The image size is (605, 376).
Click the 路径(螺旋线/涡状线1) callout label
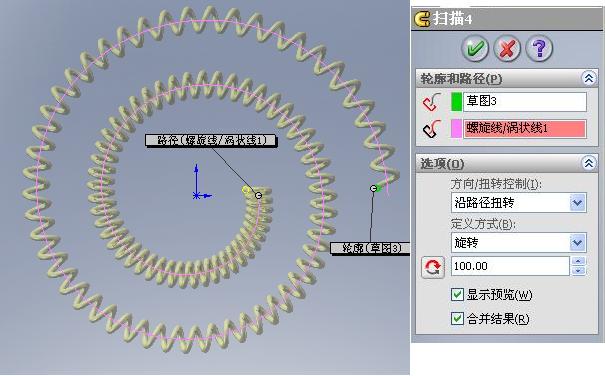pos(211,140)
